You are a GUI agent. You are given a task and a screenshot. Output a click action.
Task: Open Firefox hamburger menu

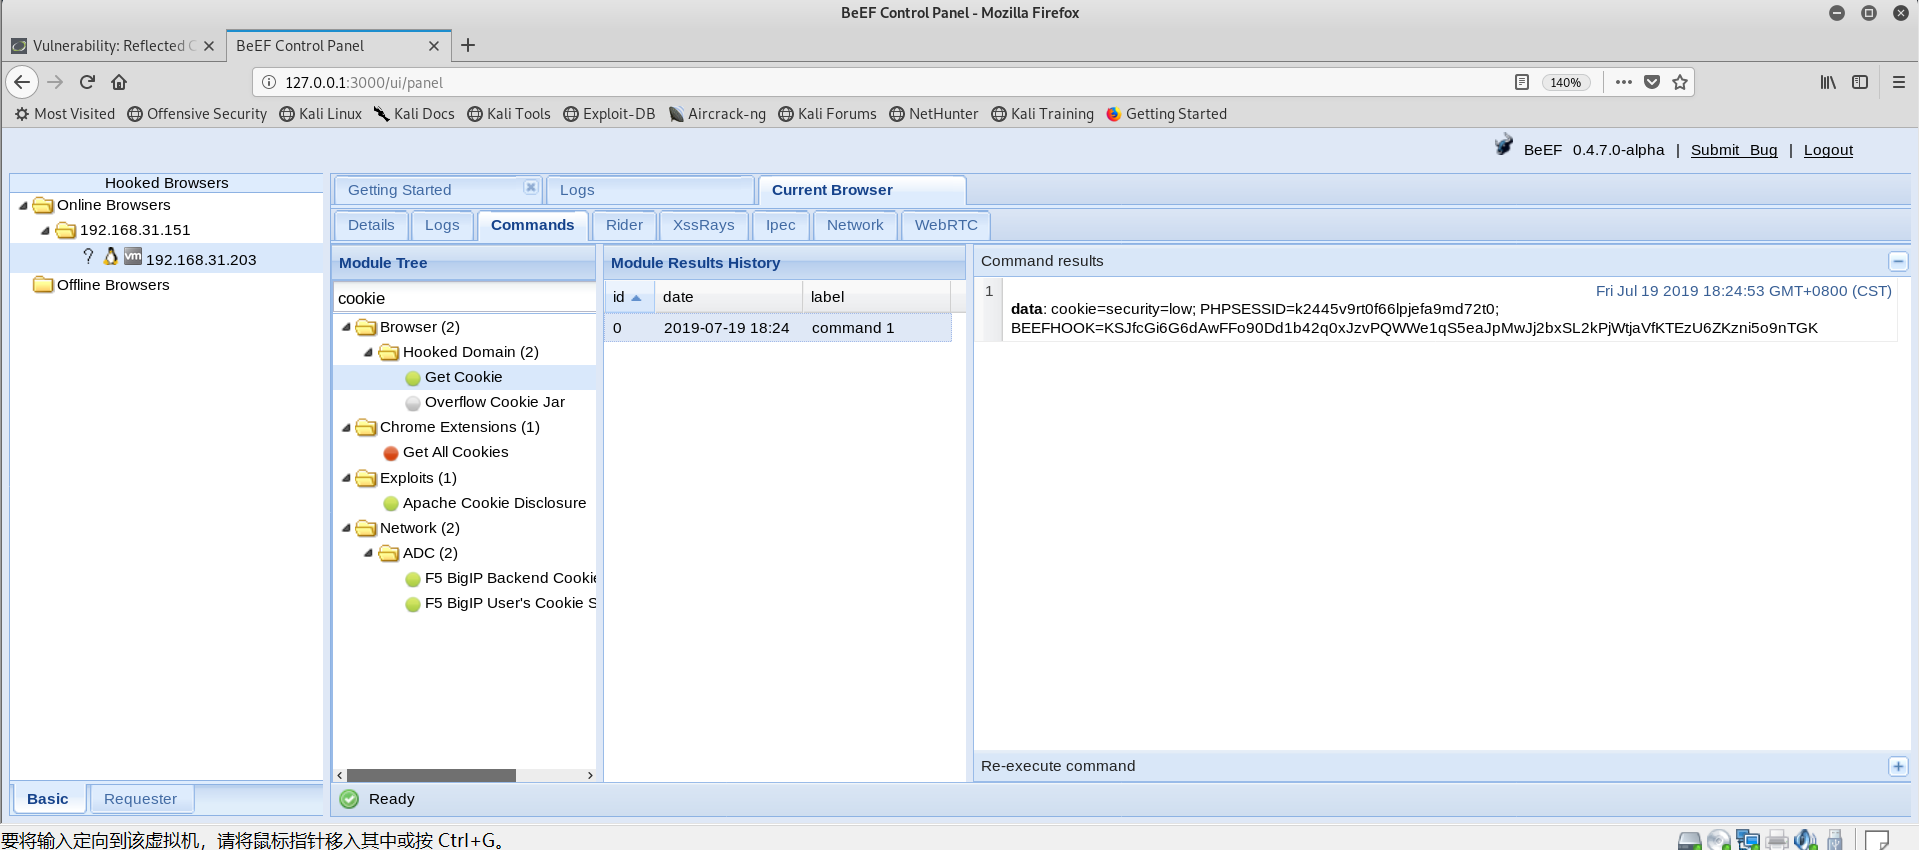1898,82
